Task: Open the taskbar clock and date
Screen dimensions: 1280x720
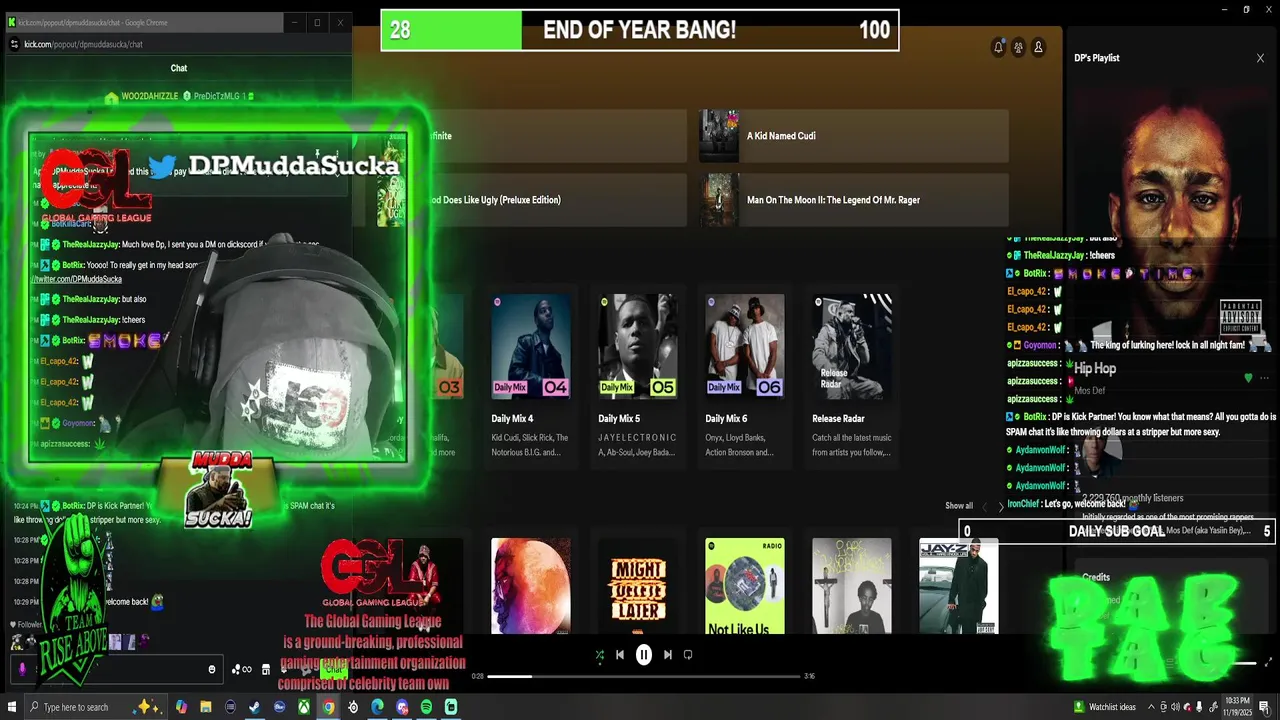Action: tap(1237, 707)
